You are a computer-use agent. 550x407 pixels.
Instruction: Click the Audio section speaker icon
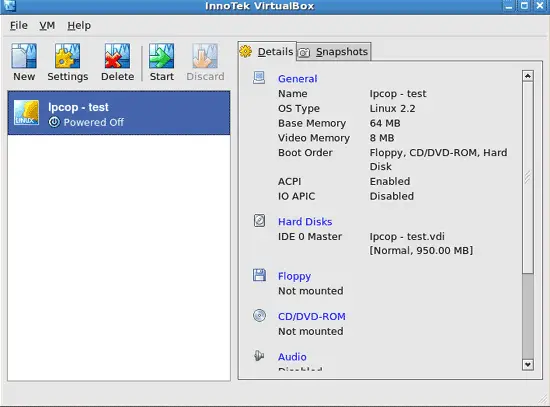259,356
